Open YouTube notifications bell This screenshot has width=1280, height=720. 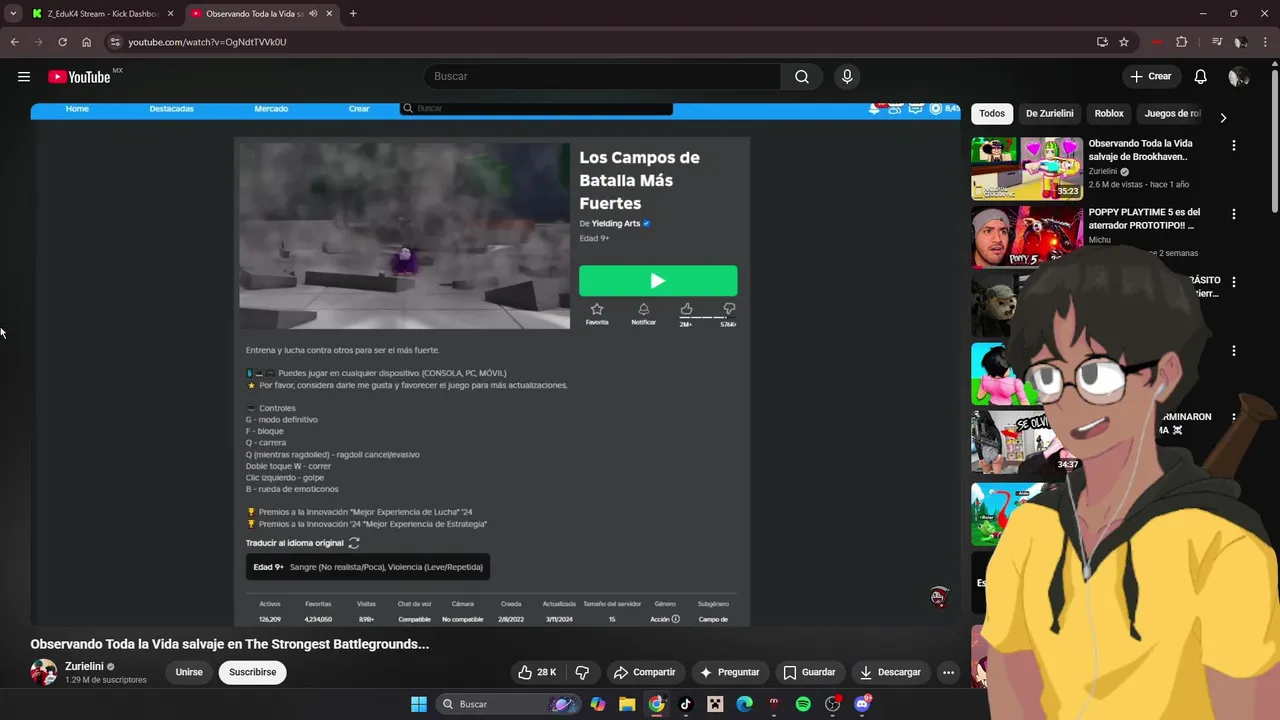[x=1201, y=77]
